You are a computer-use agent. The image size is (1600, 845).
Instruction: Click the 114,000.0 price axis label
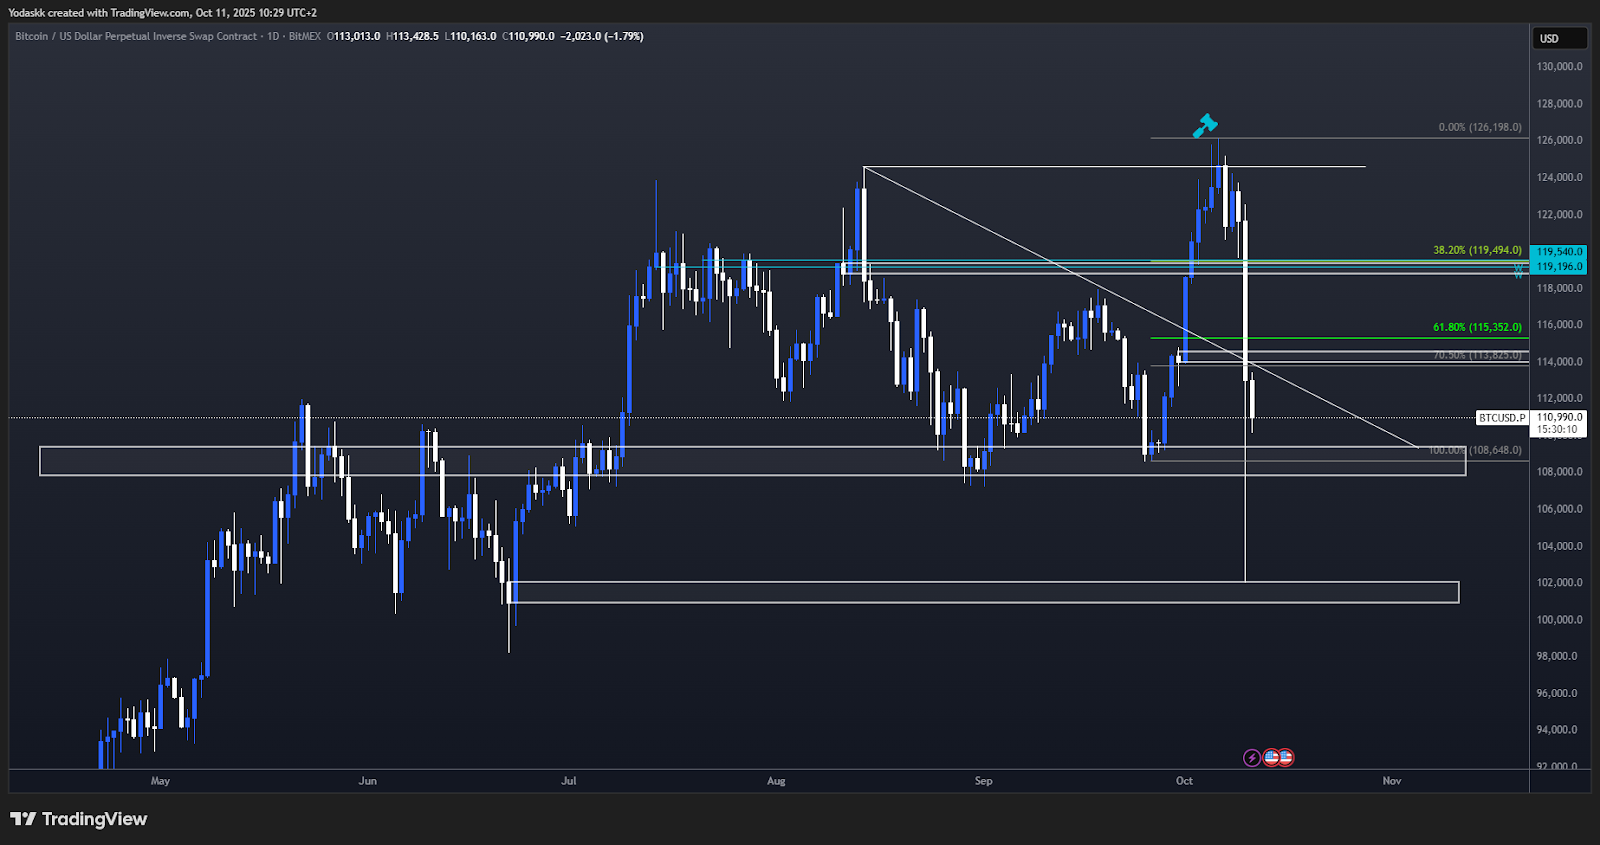pos(1559,362)
